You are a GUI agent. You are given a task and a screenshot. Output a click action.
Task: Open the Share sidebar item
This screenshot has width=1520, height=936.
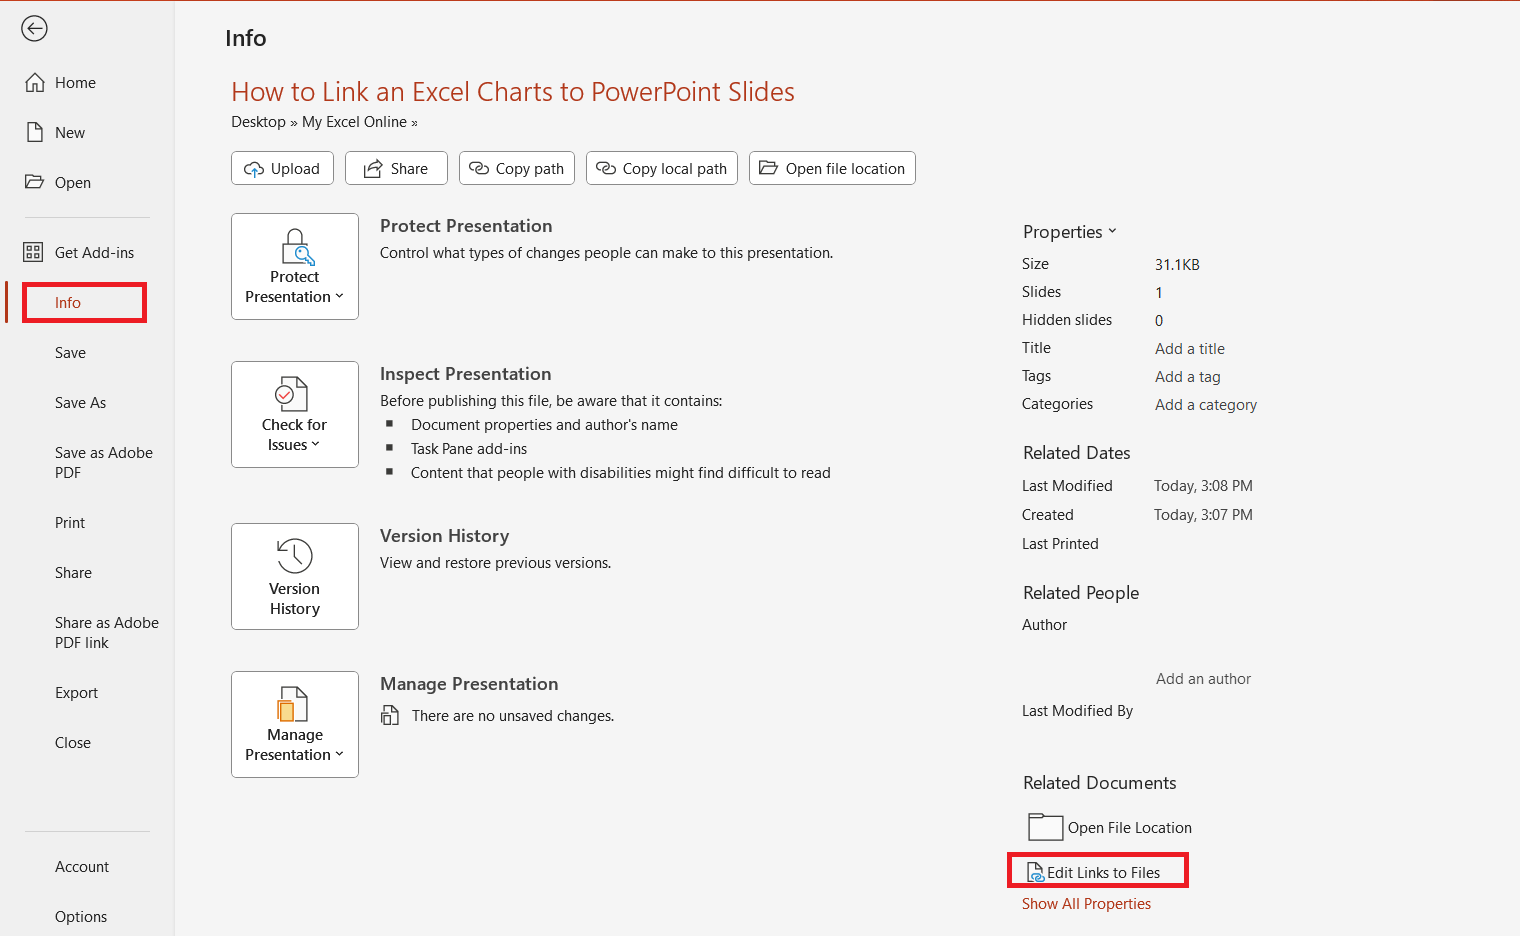click(73, 573)
